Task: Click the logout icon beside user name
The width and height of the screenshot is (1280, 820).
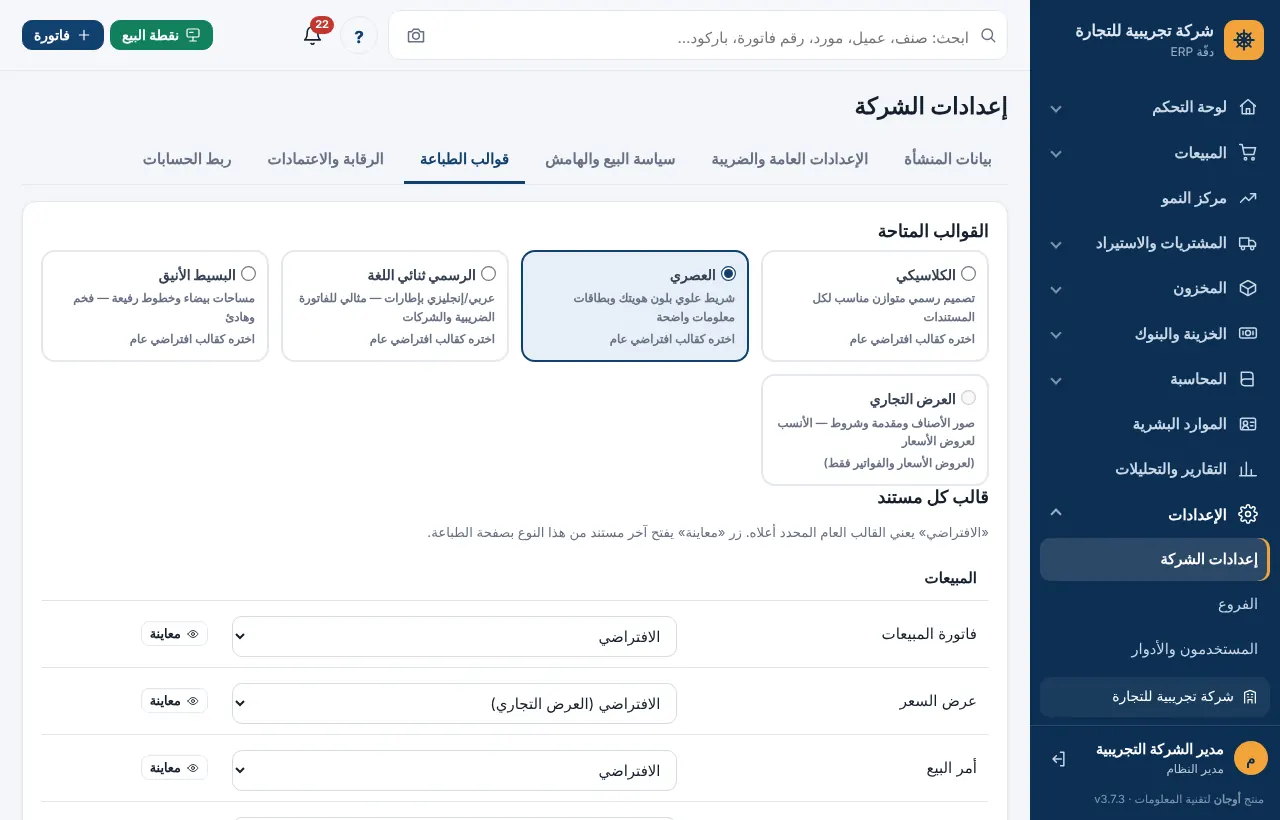Action: click(1058, 759)
